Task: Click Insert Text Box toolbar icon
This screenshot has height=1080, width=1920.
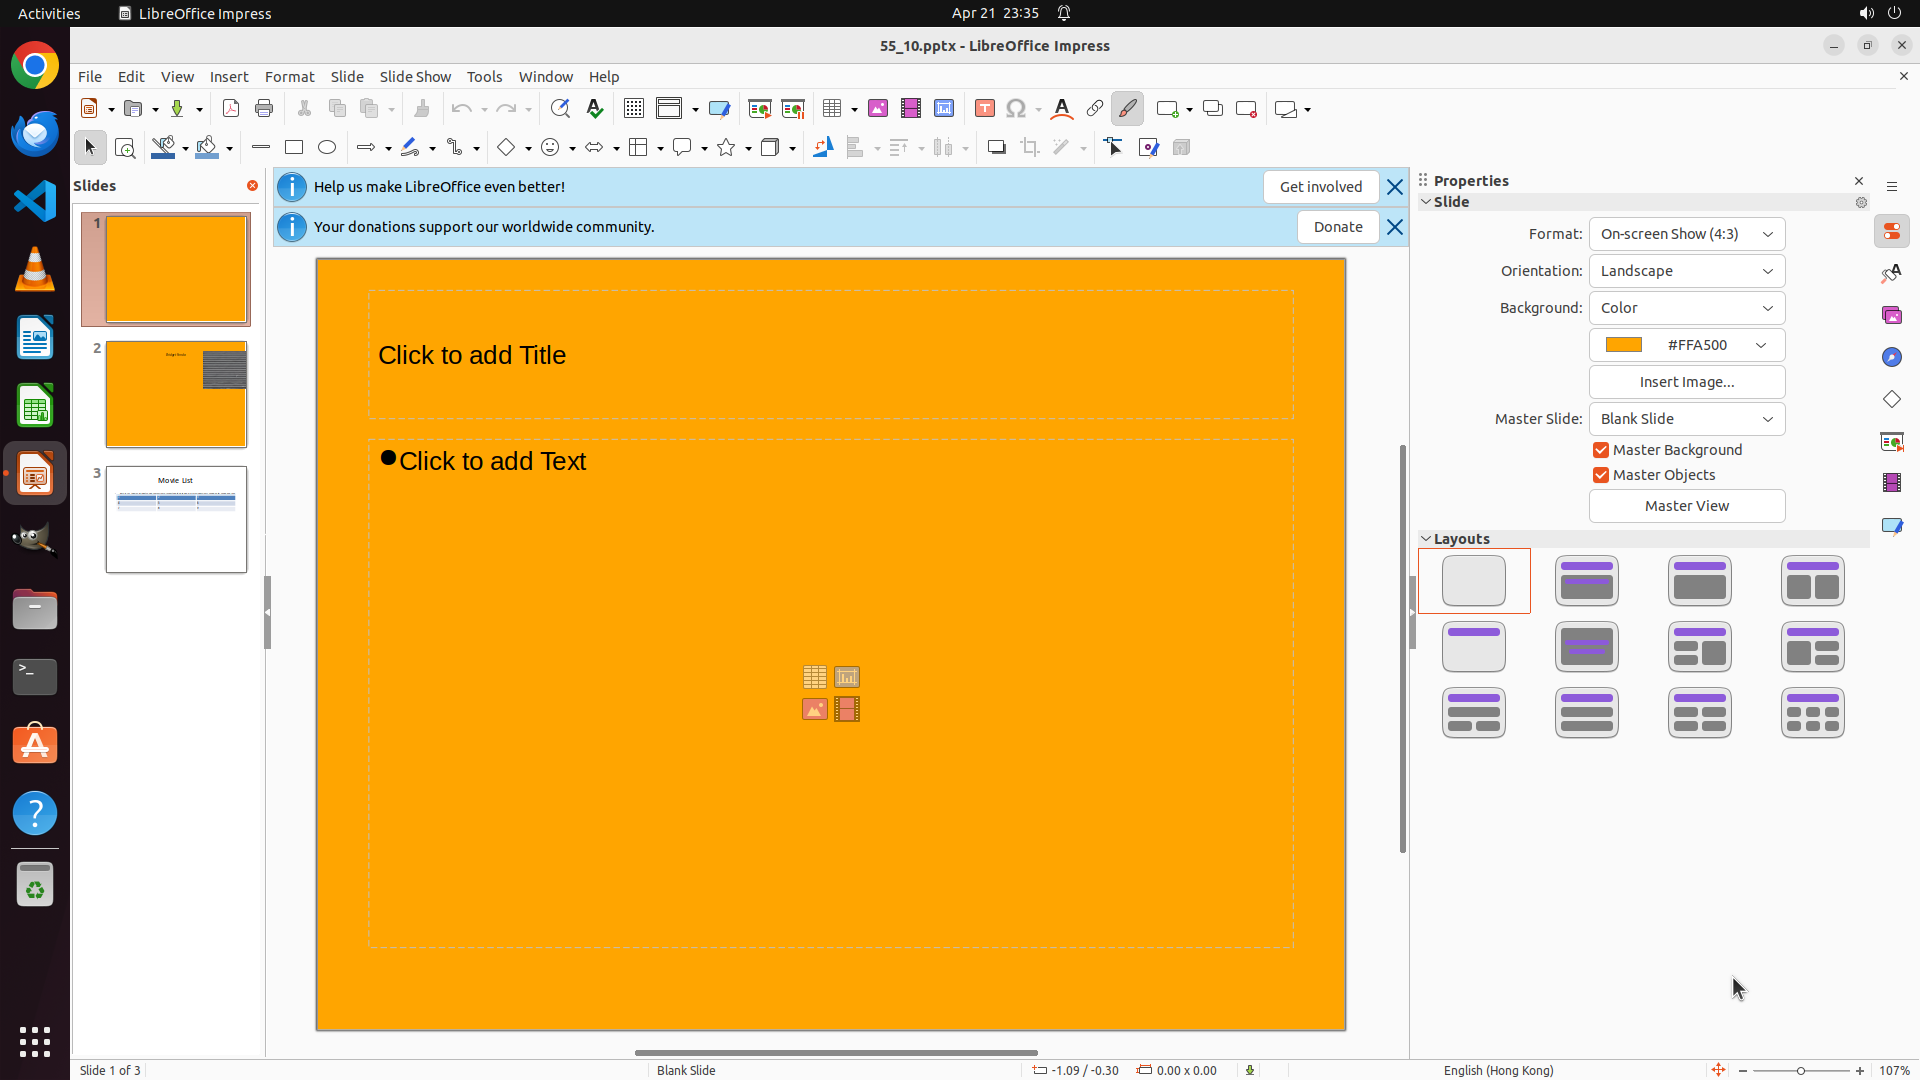Action: click(x=984, y=109)
